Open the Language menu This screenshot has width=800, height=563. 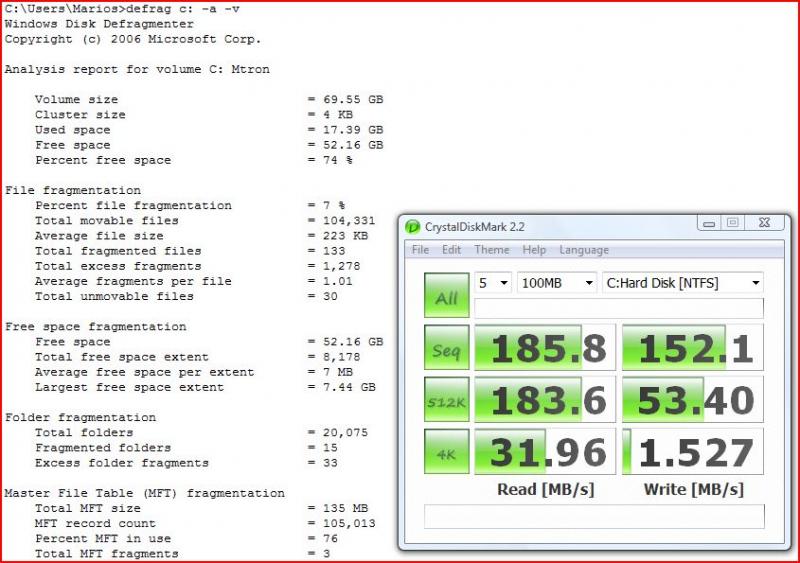click(584, 250)
